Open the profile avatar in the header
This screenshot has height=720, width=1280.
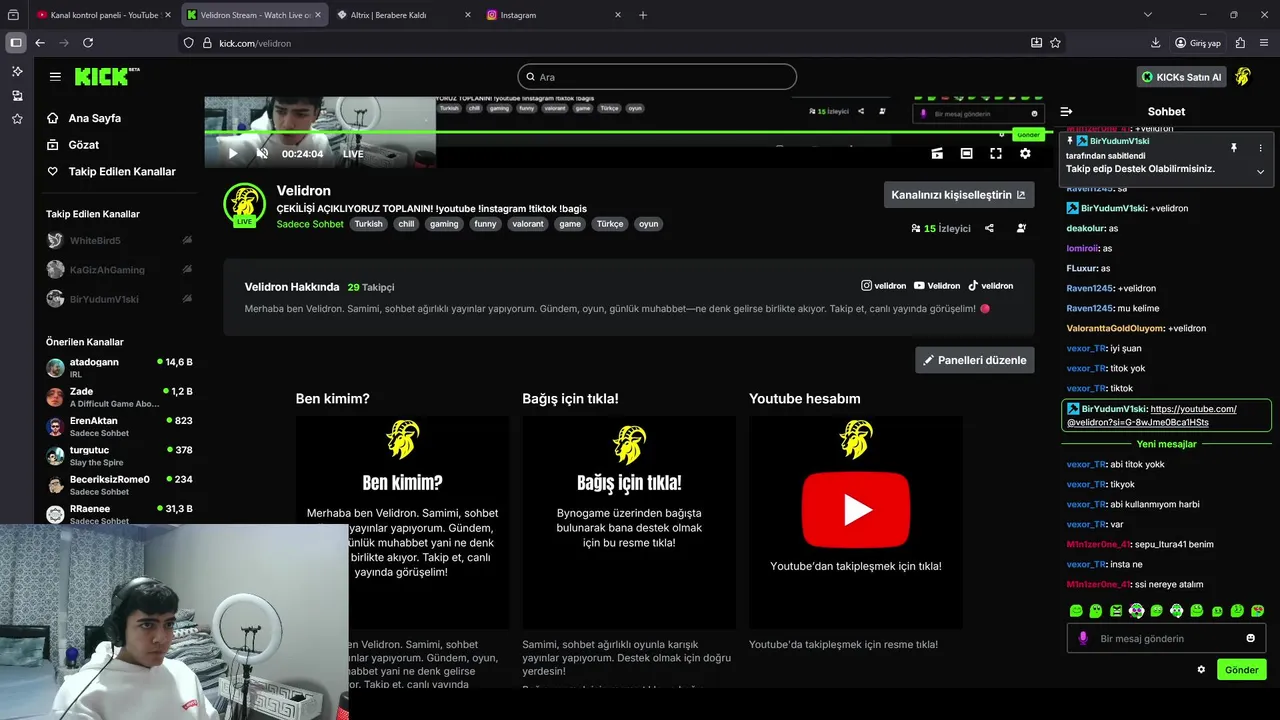(x=1243, y=77)
